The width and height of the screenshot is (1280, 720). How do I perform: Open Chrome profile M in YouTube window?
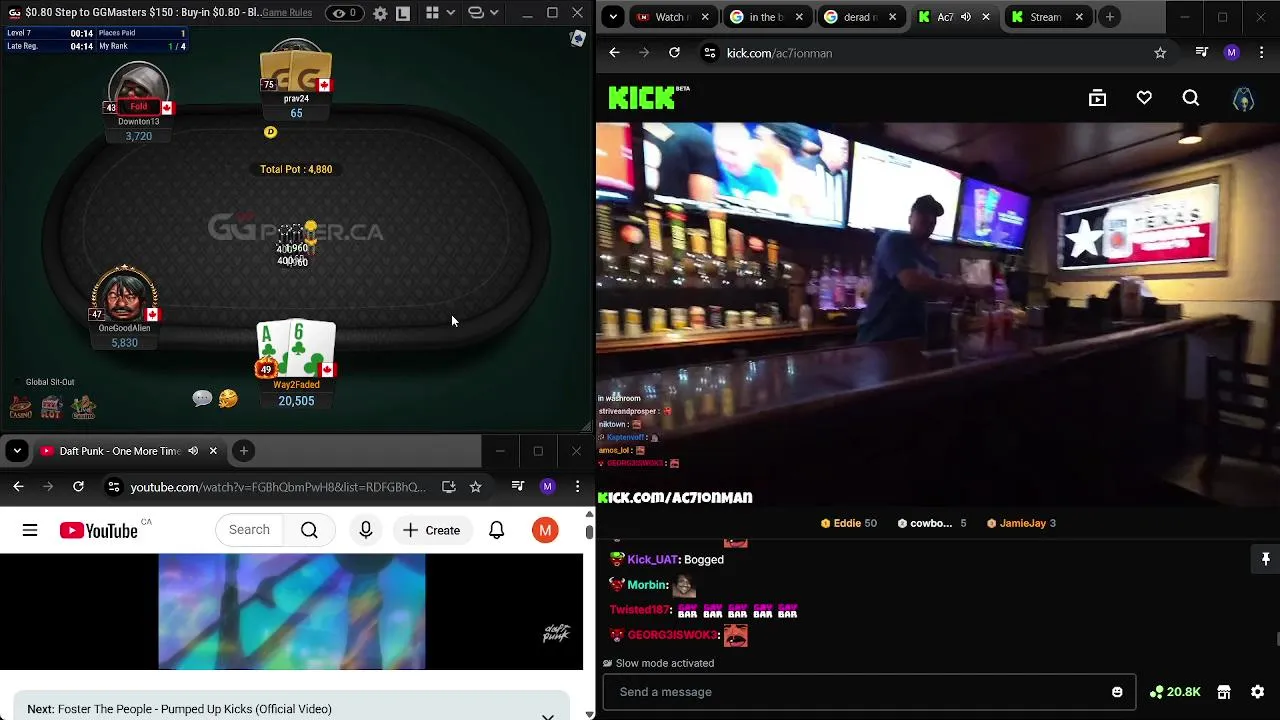[547, 487]
